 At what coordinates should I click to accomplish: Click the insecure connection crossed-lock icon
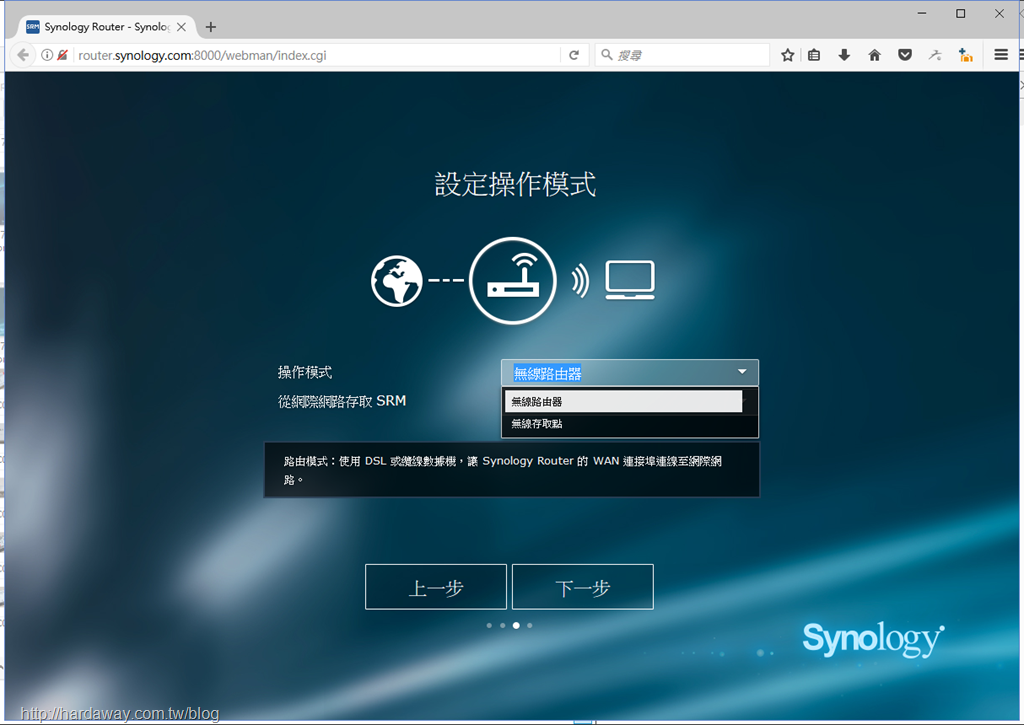click(x=62, y=56)
